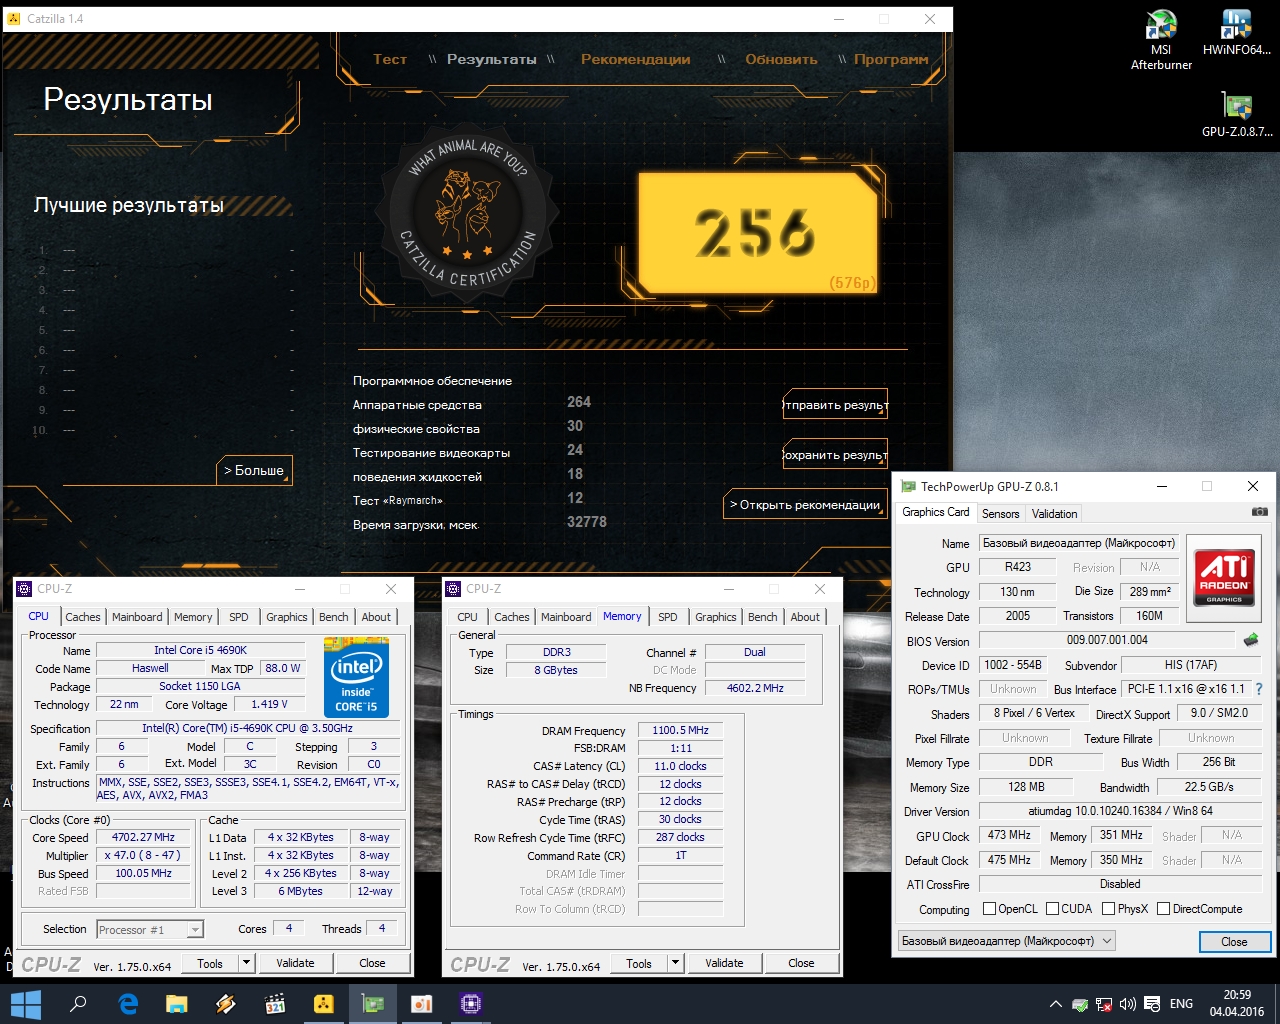Switch to the Тест tab in Catzilla
This screenshot has width=1280, height=1024.
pos(390,59)
